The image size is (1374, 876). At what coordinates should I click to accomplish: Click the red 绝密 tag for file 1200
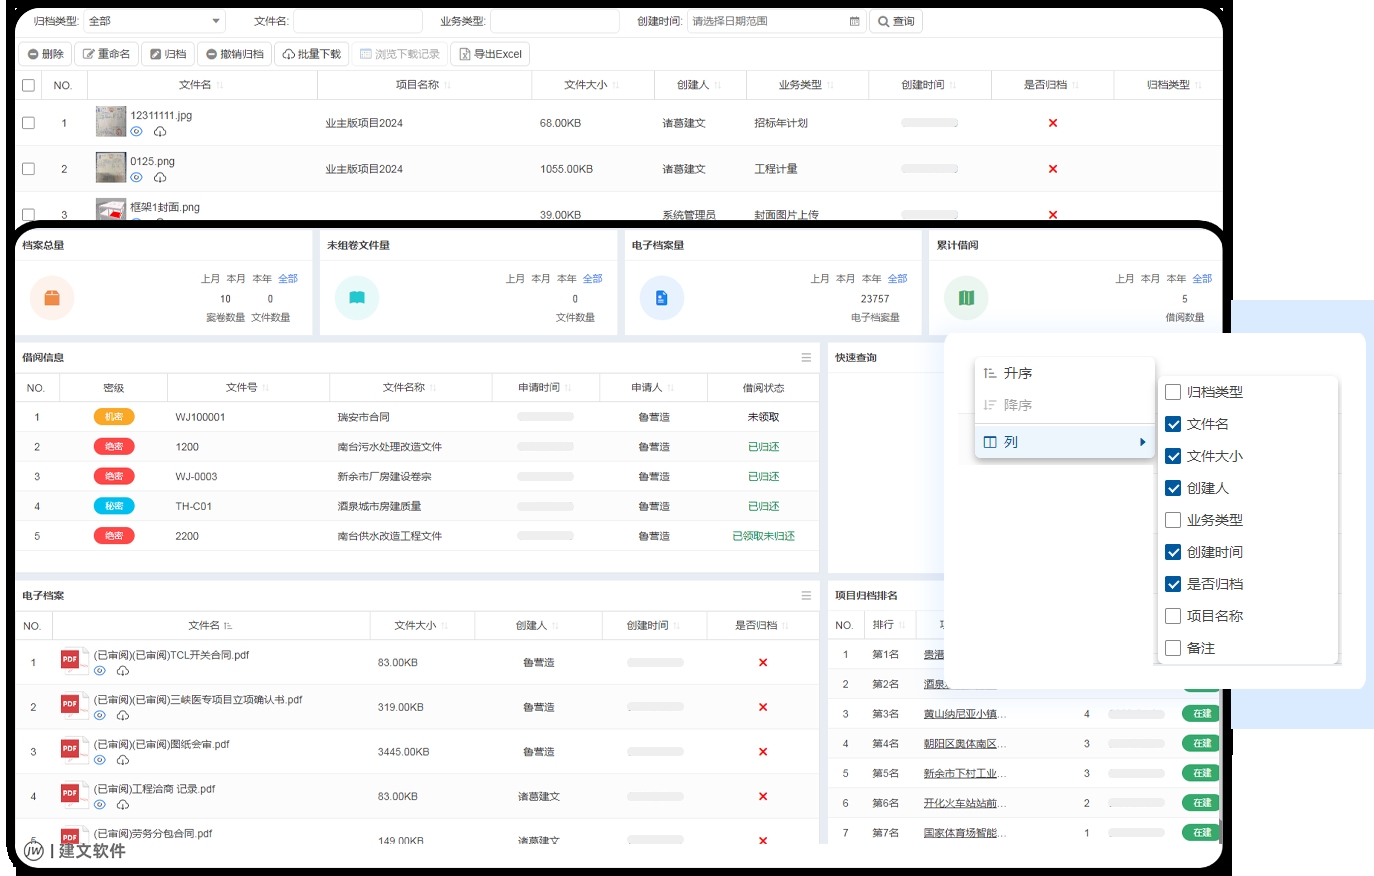click(114, 447)
